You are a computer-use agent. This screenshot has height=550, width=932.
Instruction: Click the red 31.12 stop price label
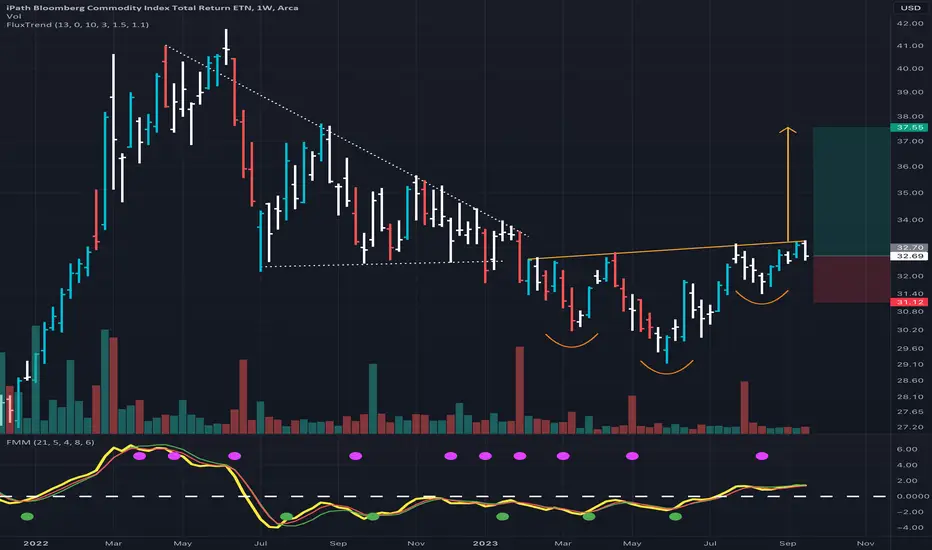(x=909, y=302)
